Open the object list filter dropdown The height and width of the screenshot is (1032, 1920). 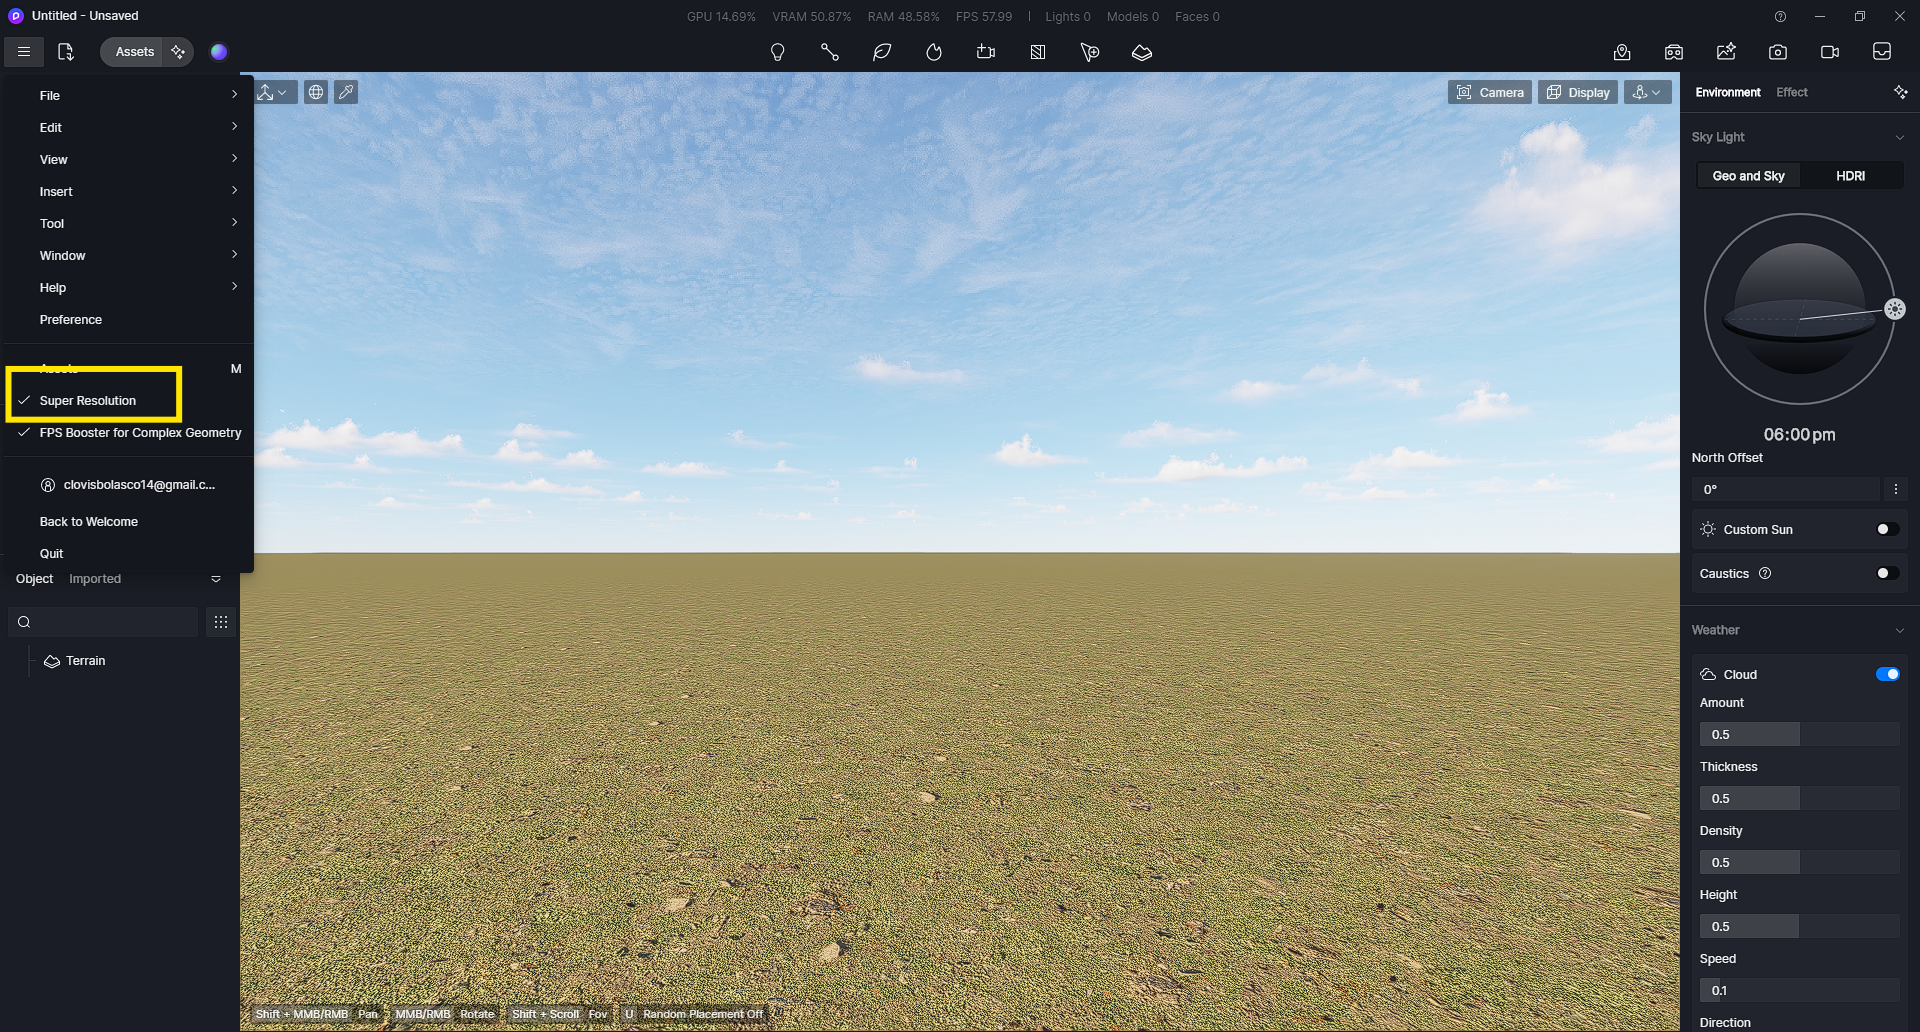[216, 579]
